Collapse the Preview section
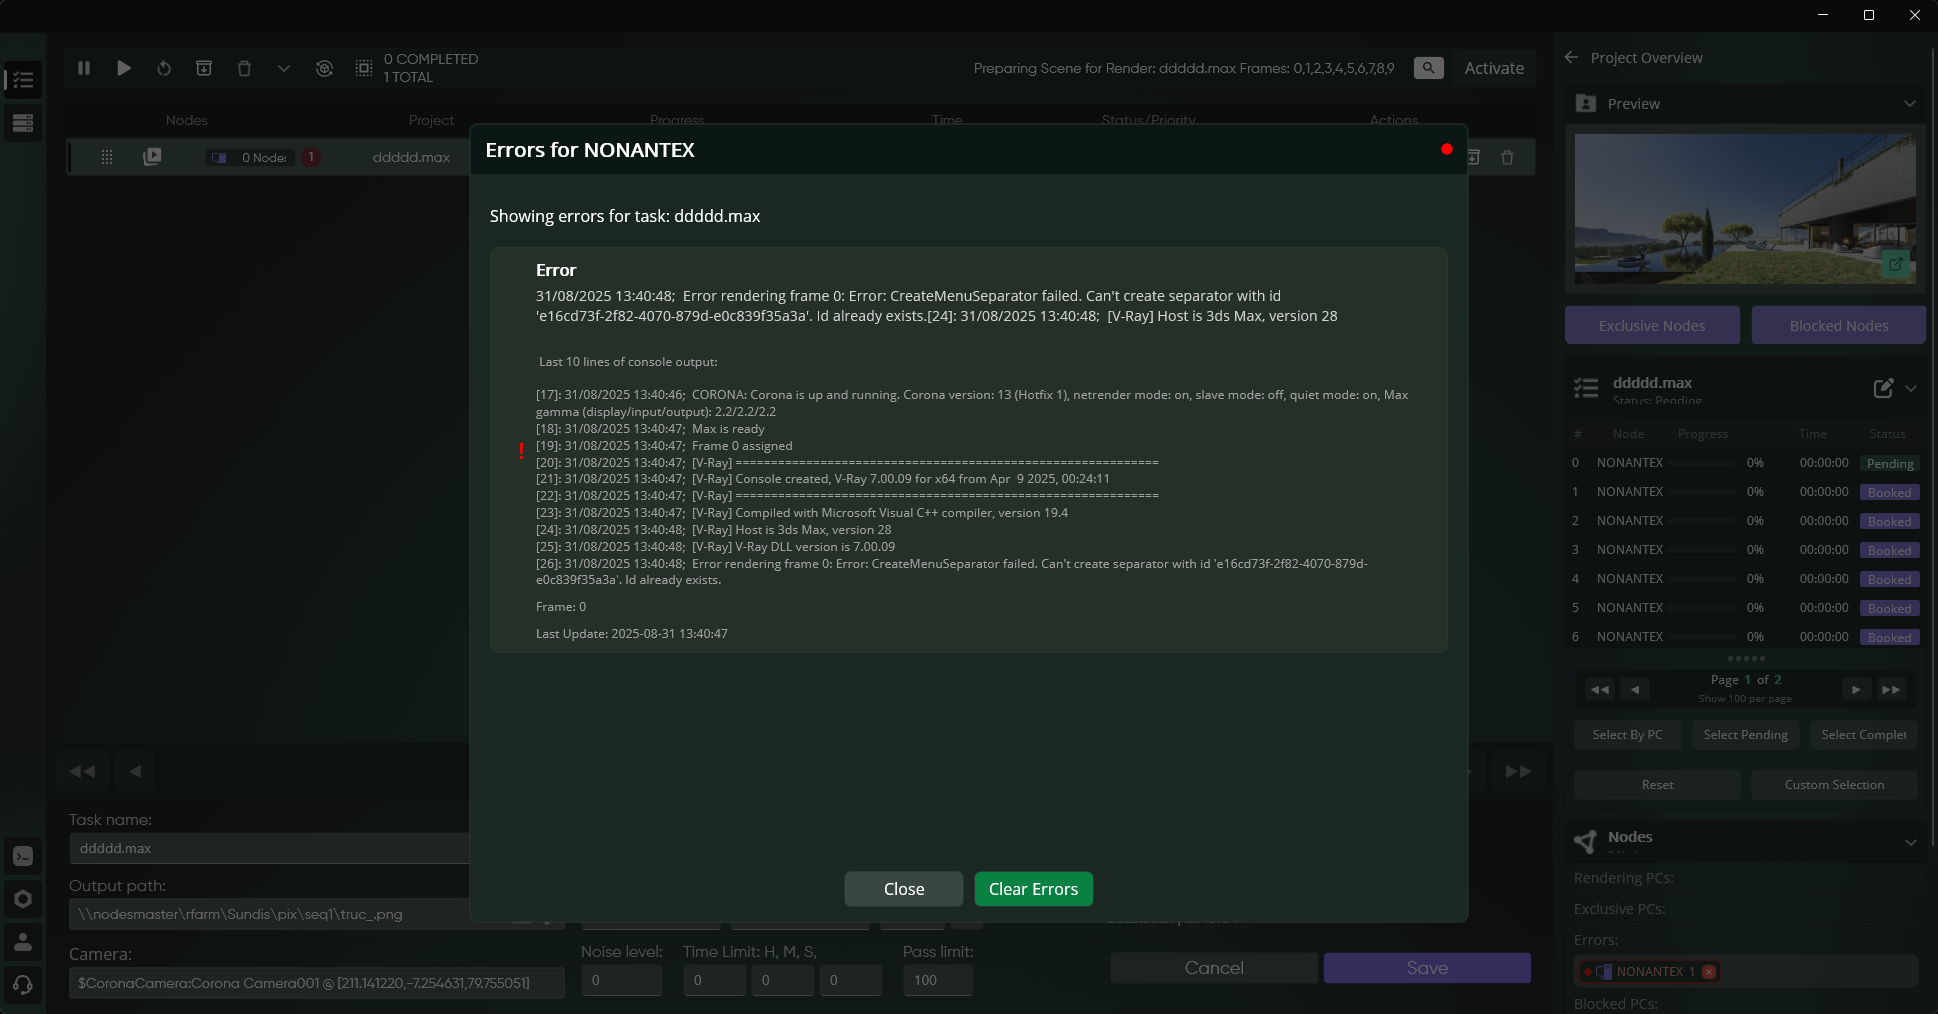 pyautogui.click(x=1910, y=104)
